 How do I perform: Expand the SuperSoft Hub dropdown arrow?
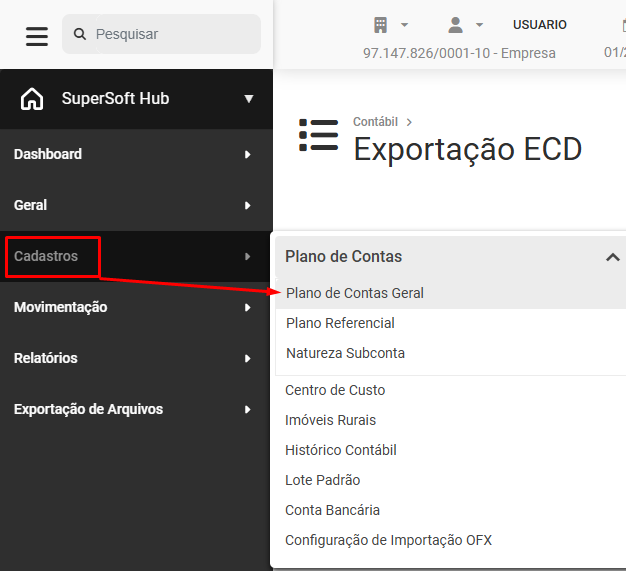[249, 99]
